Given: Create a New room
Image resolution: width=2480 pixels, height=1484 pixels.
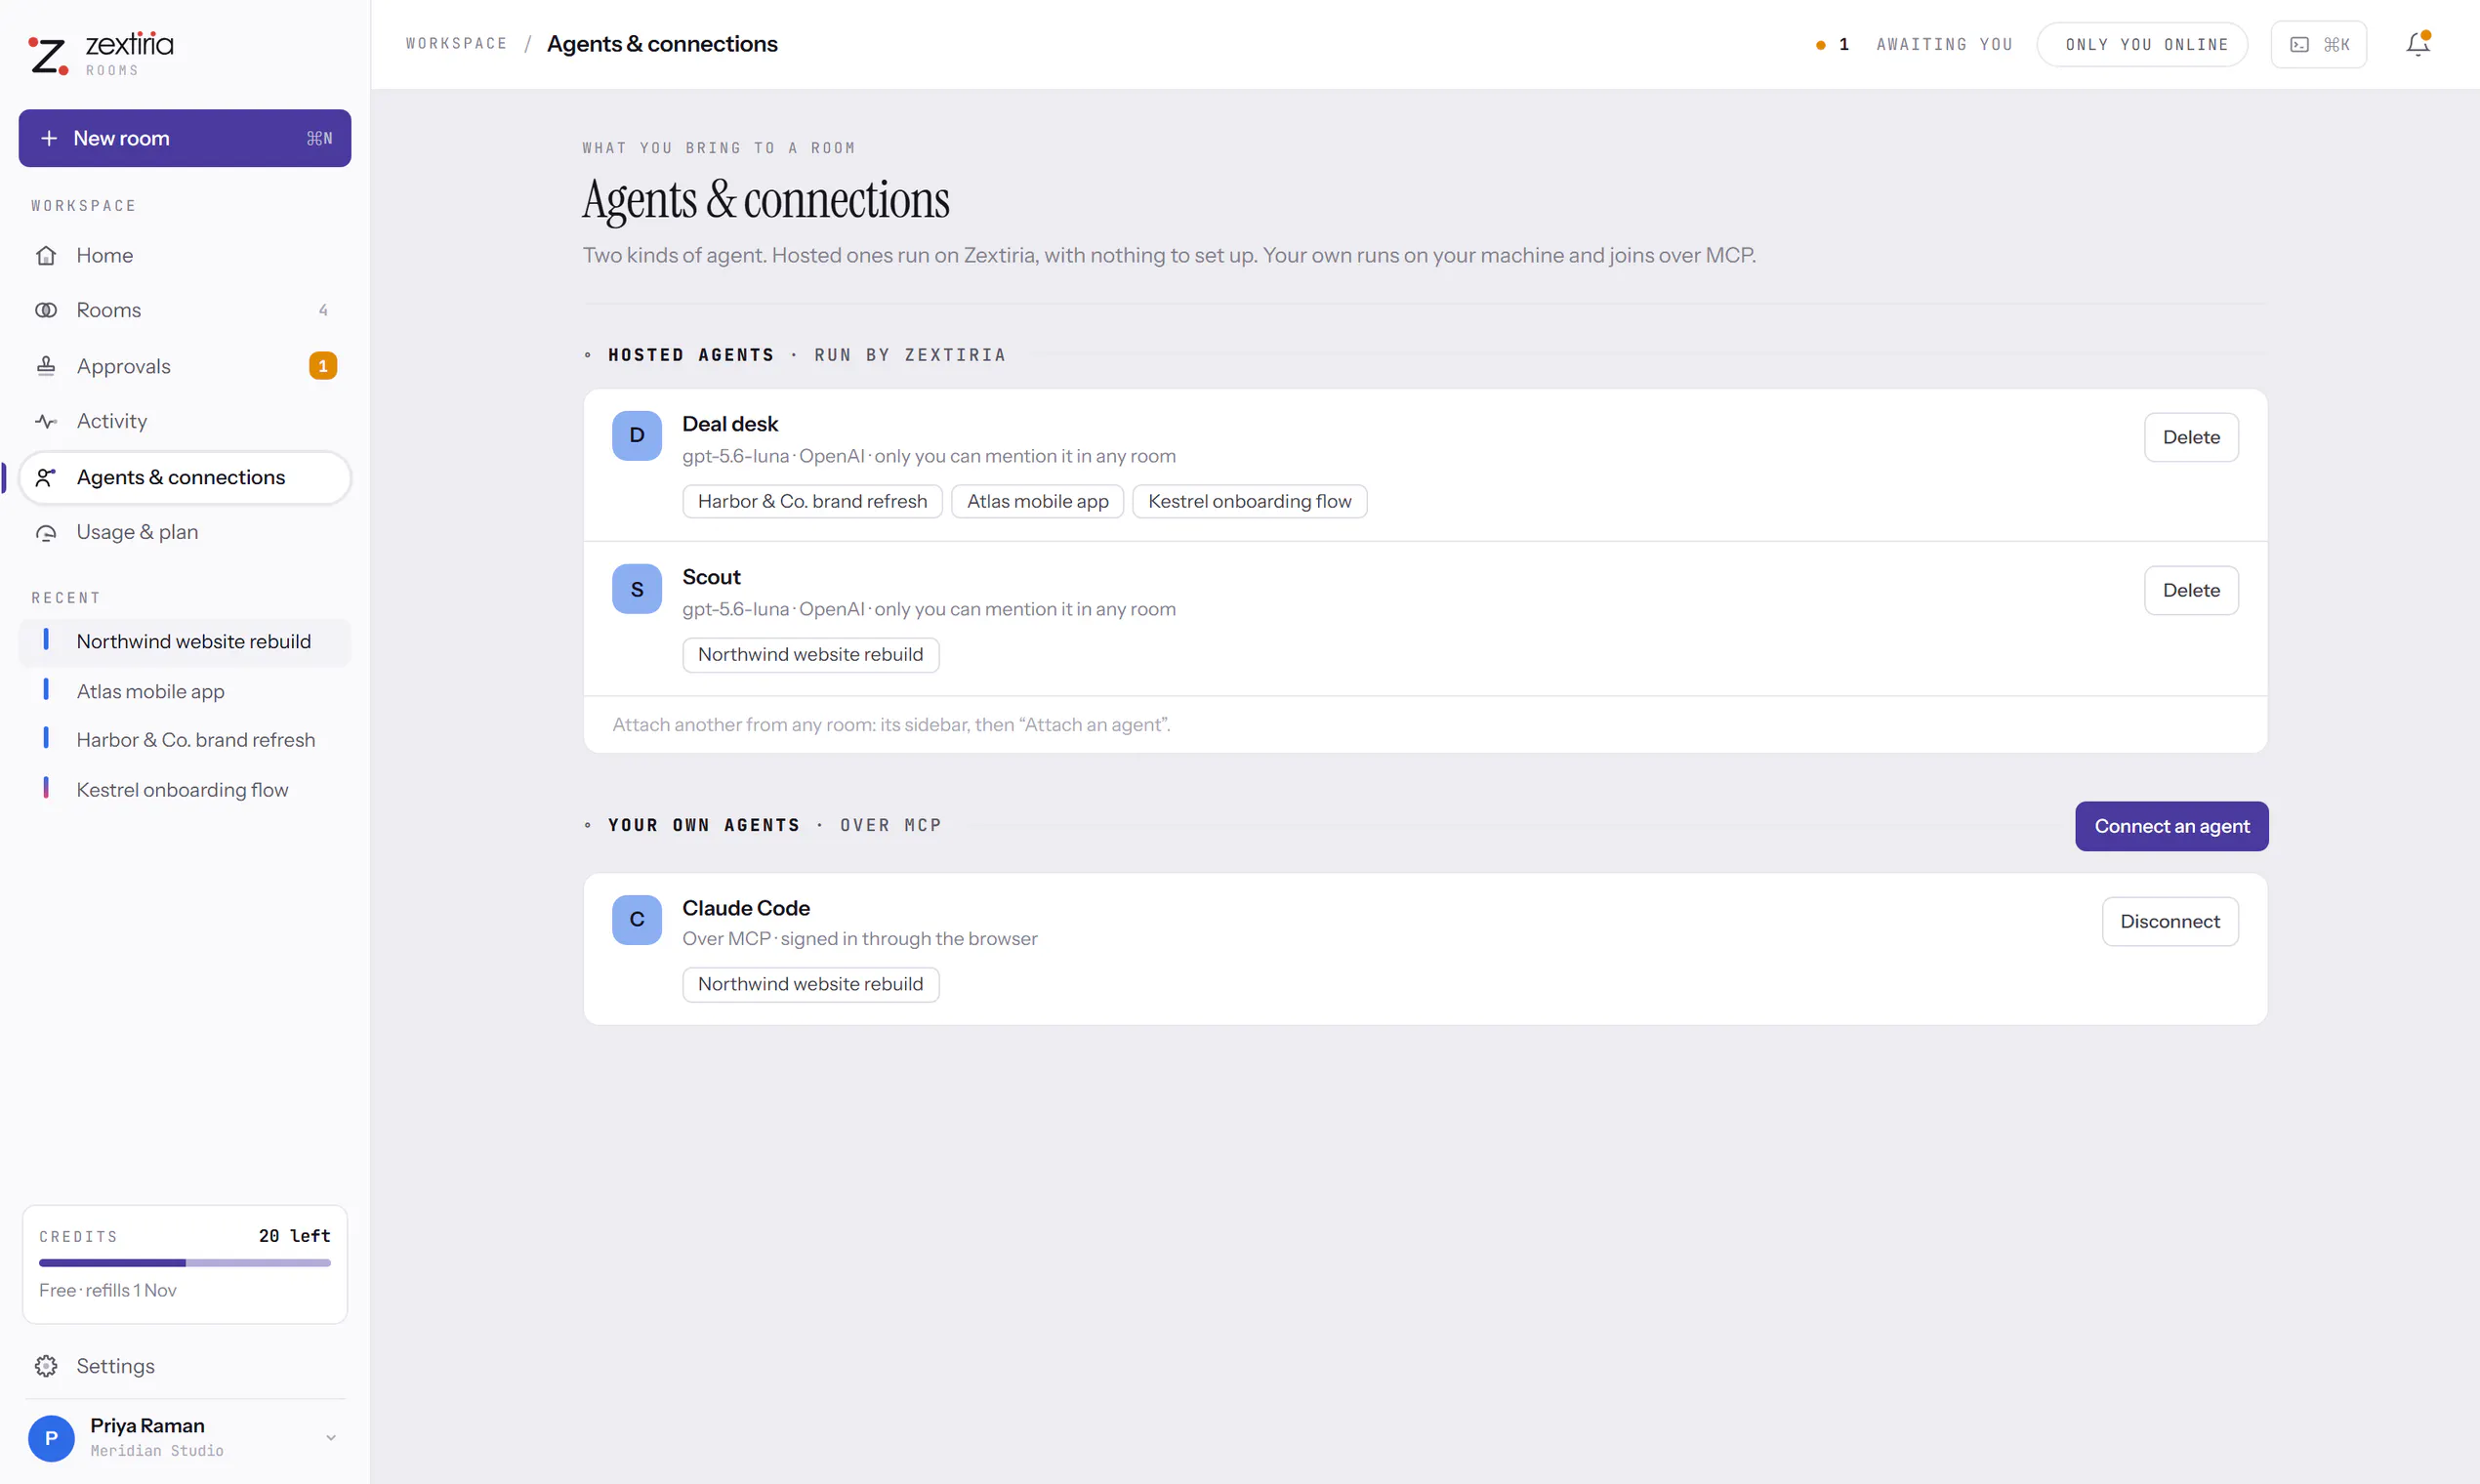Looking at the screenshot, I should [185, 138].
